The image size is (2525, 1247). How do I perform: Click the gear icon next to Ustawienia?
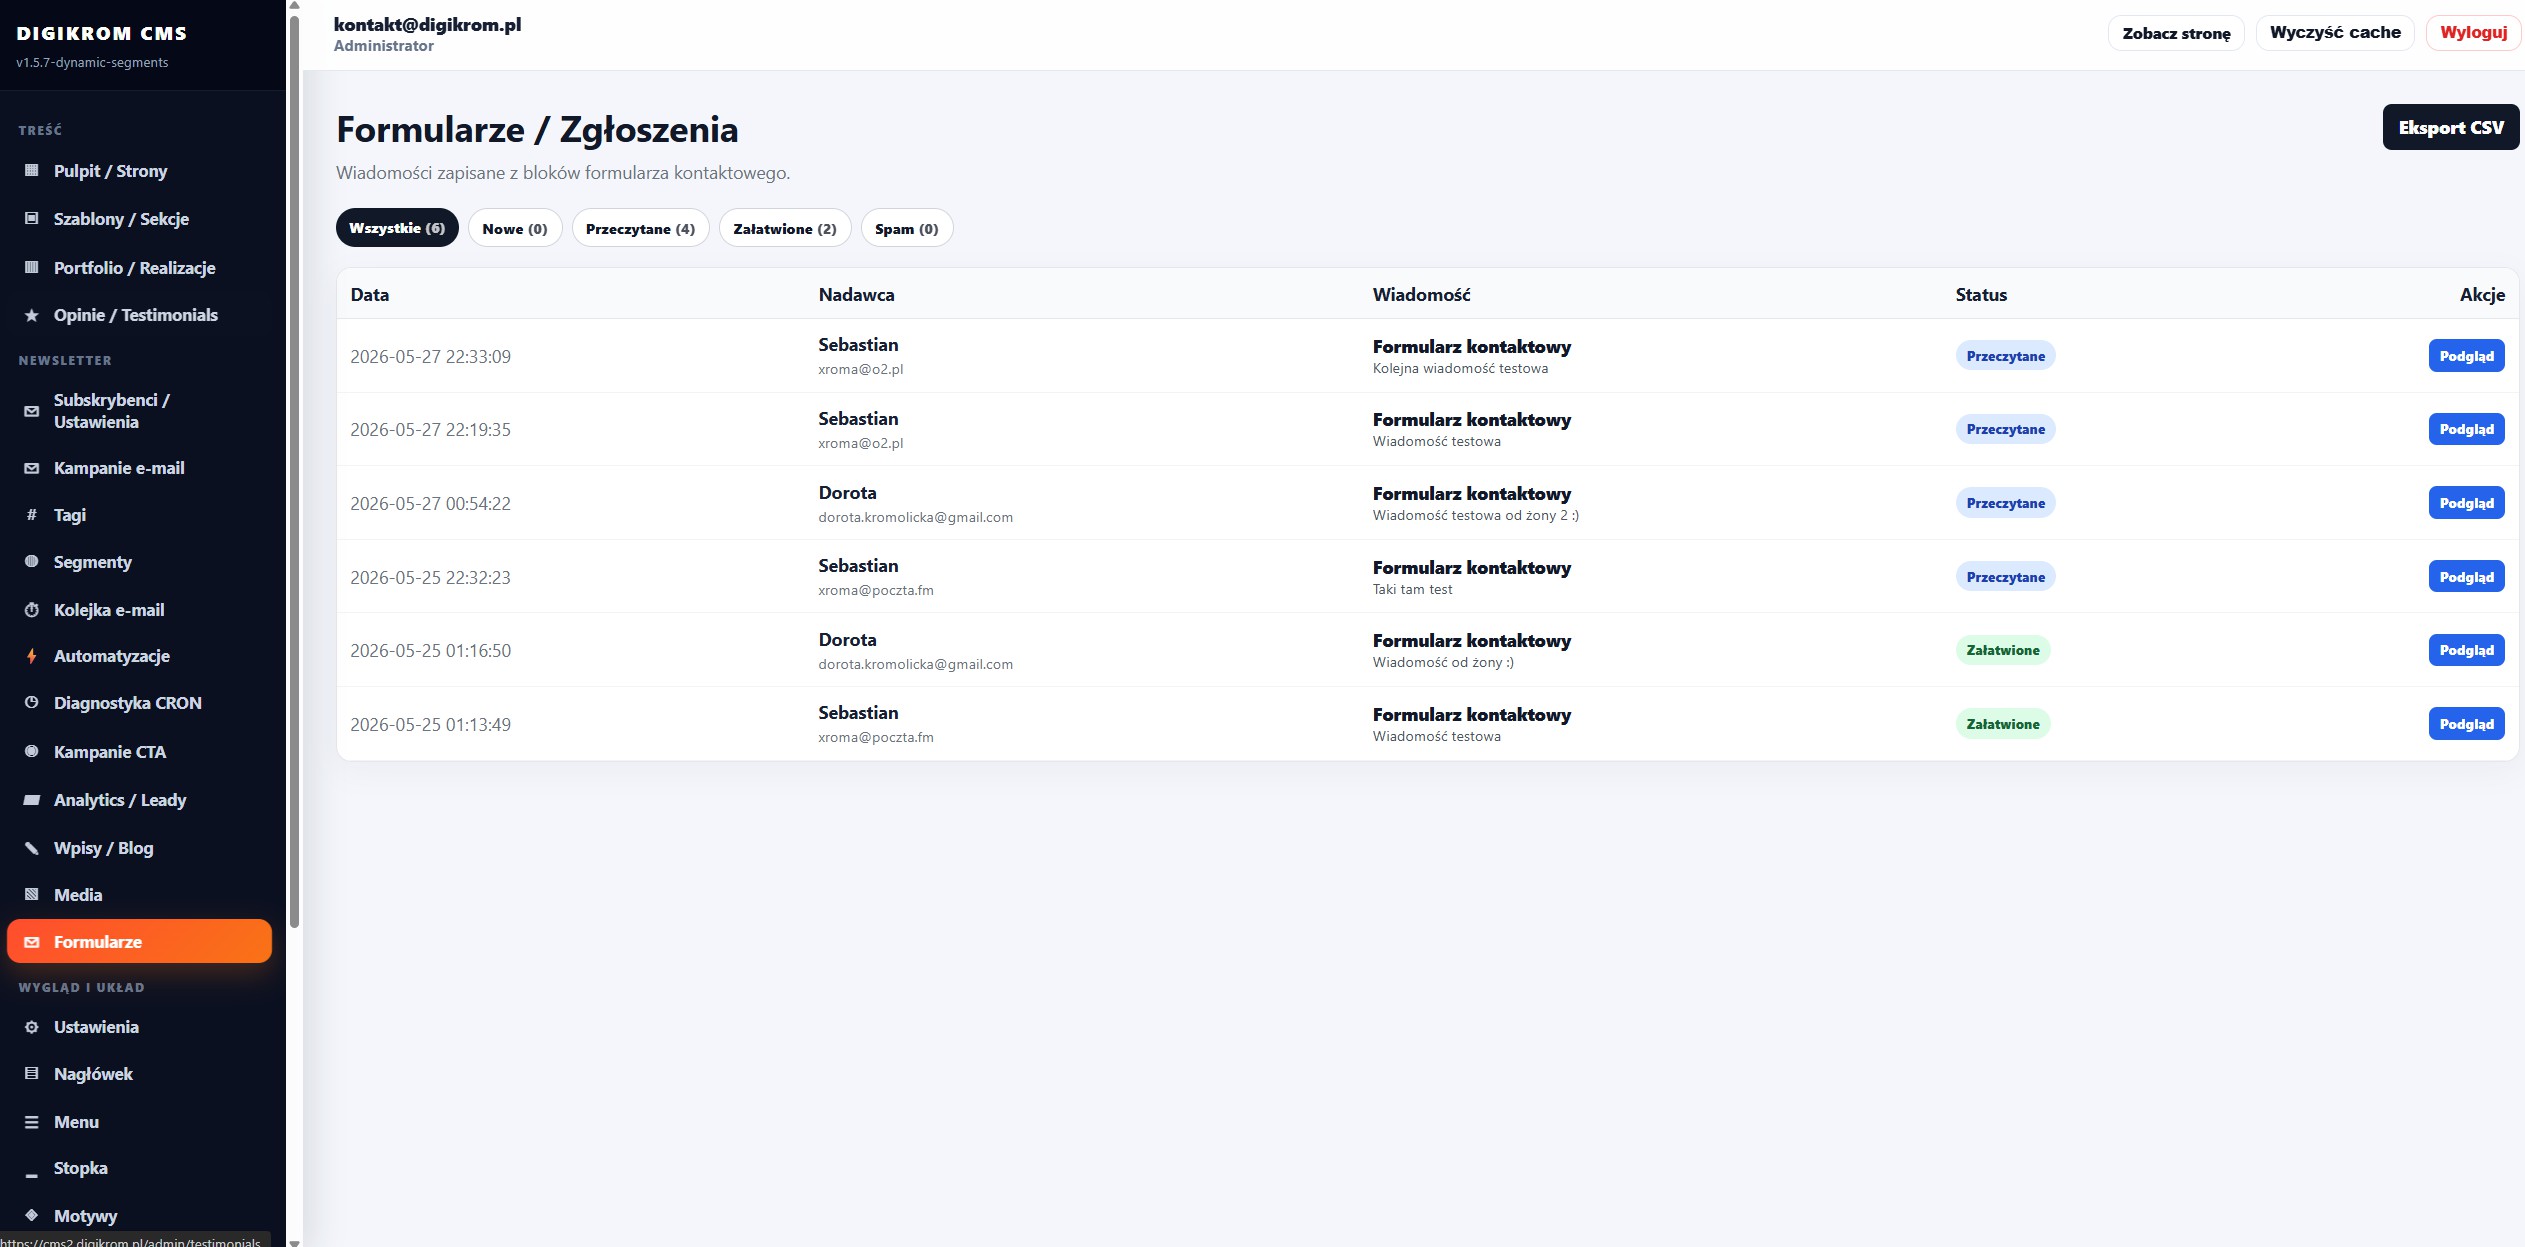click(x=31, y=1027)
